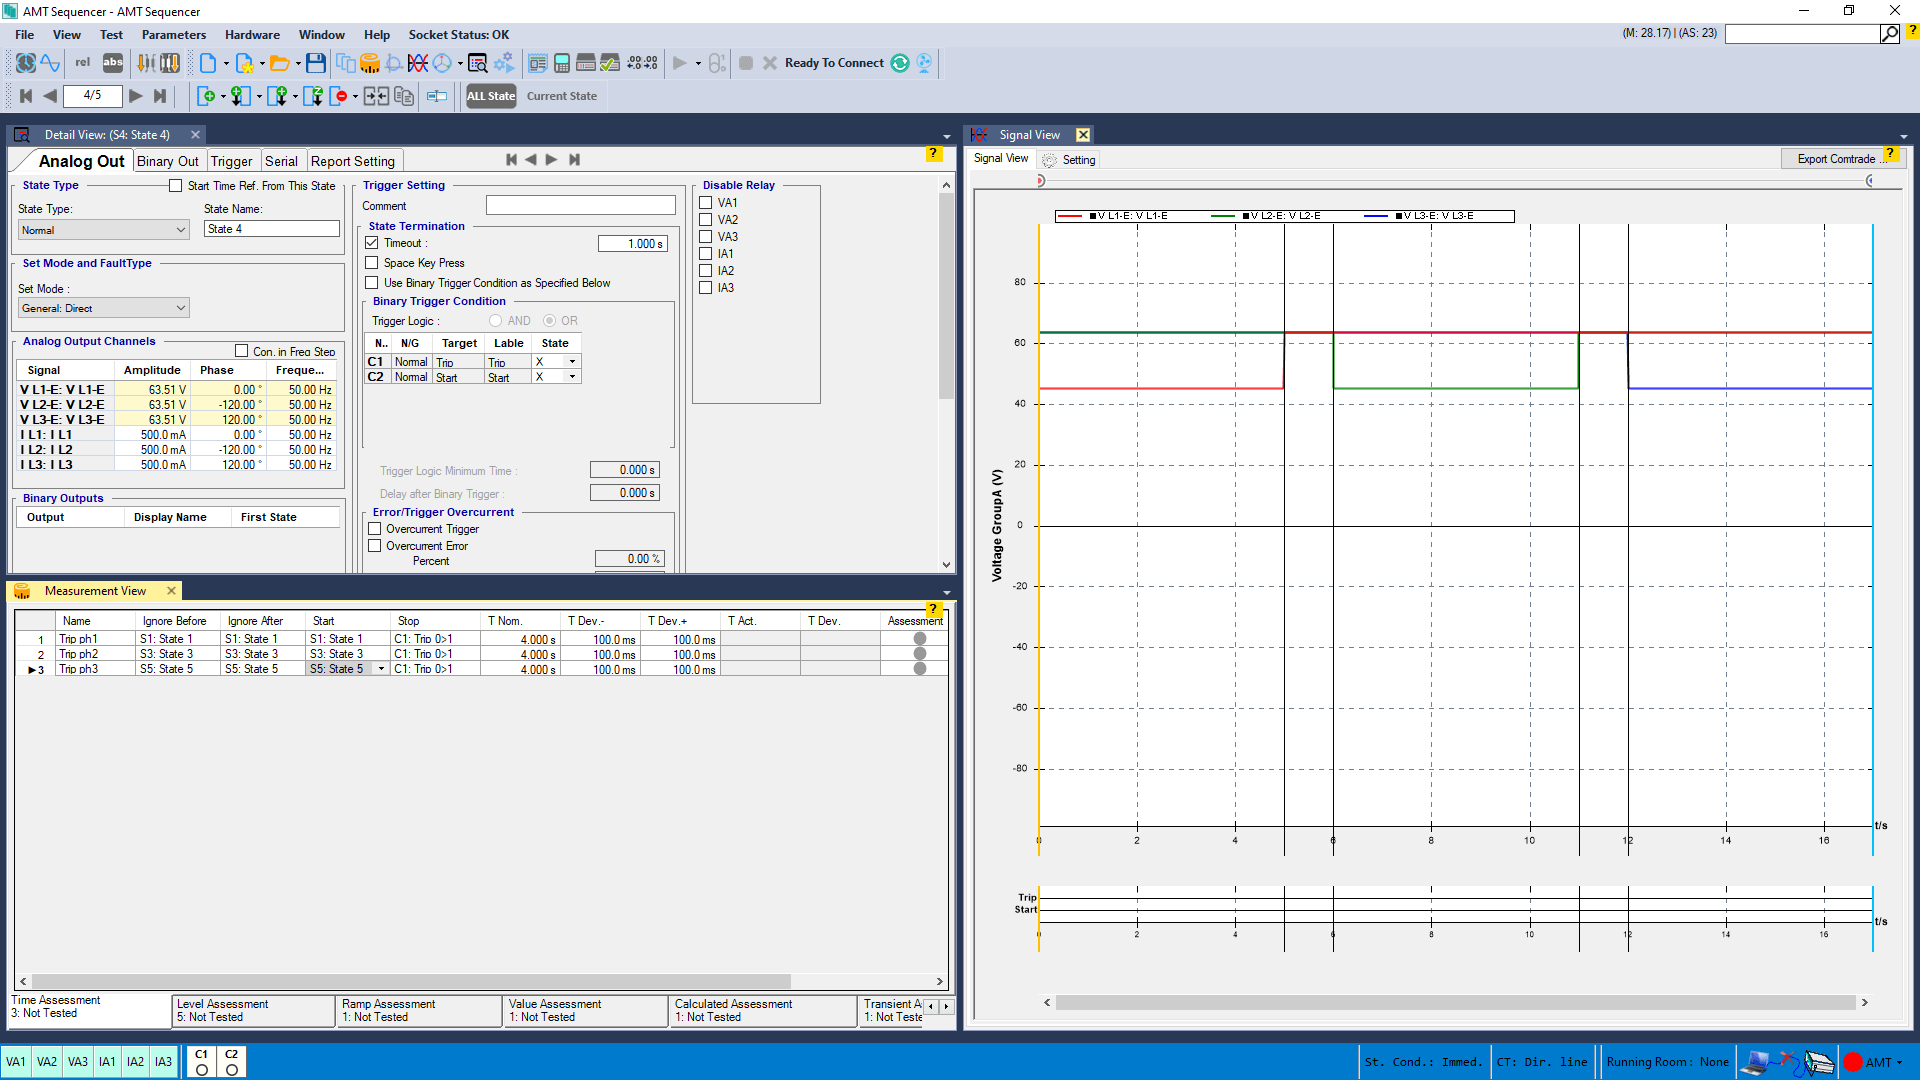
Task: Click the 'rel' relative mode icon
Action: (x=83, y=63)
